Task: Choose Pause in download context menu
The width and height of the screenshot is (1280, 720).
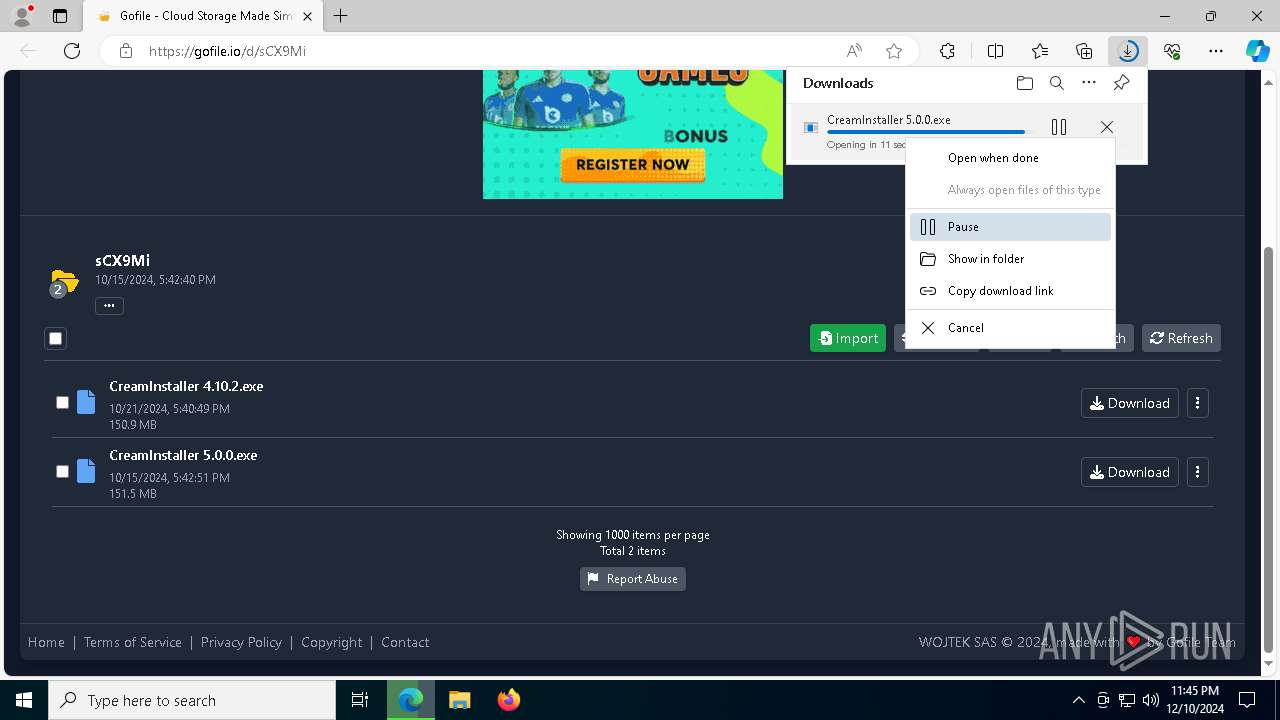Action: [x=1010, y=227]
